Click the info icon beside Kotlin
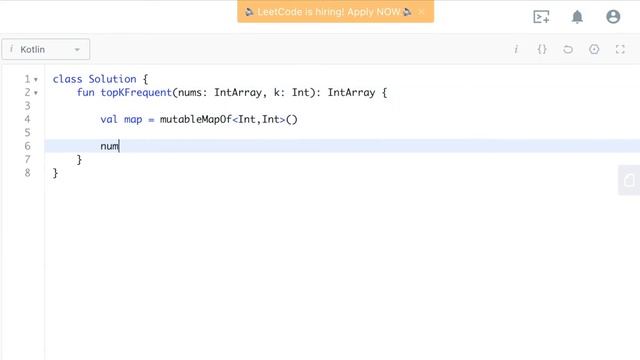 pos(11,49)
